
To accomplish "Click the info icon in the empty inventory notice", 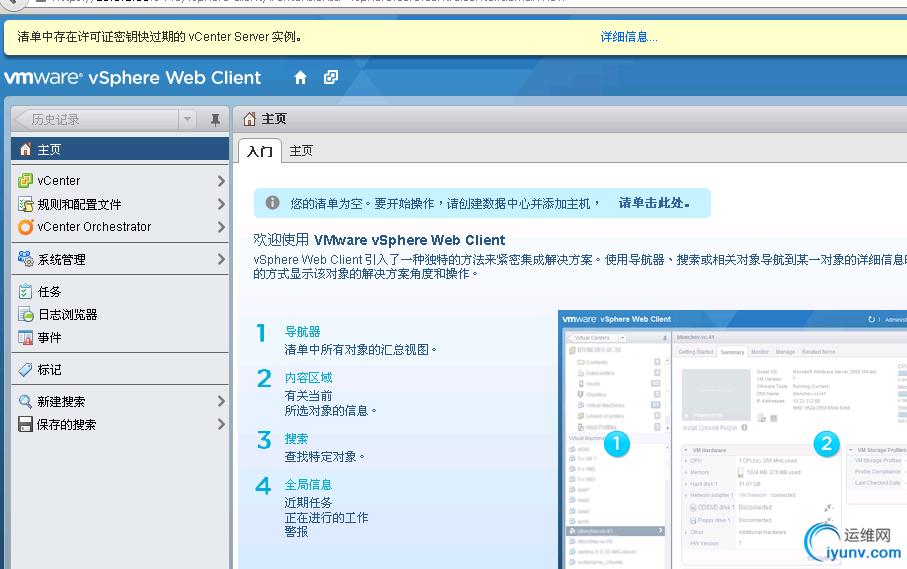I will 272,203.
